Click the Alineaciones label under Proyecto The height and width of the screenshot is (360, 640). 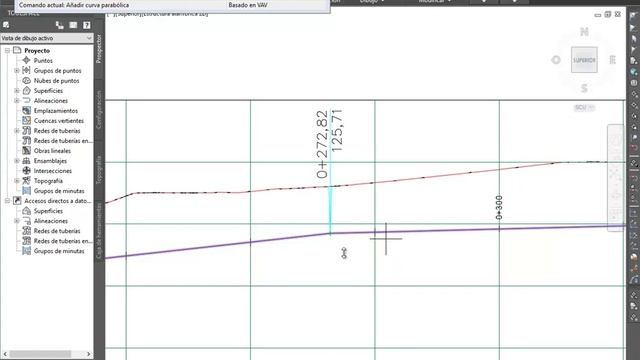pos(51,100)
